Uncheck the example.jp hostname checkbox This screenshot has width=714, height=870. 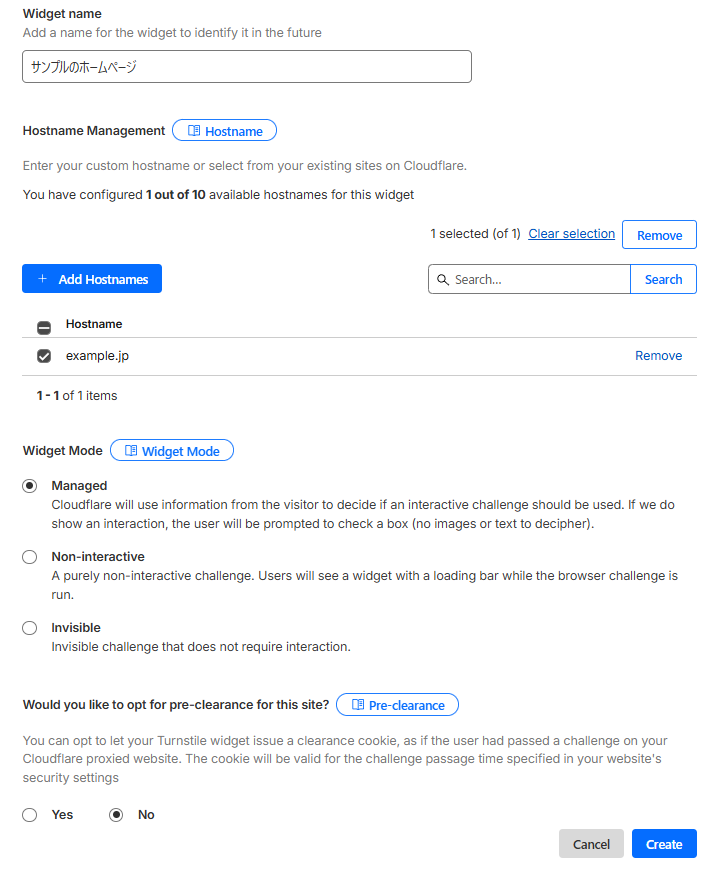[x=44, y=356]
